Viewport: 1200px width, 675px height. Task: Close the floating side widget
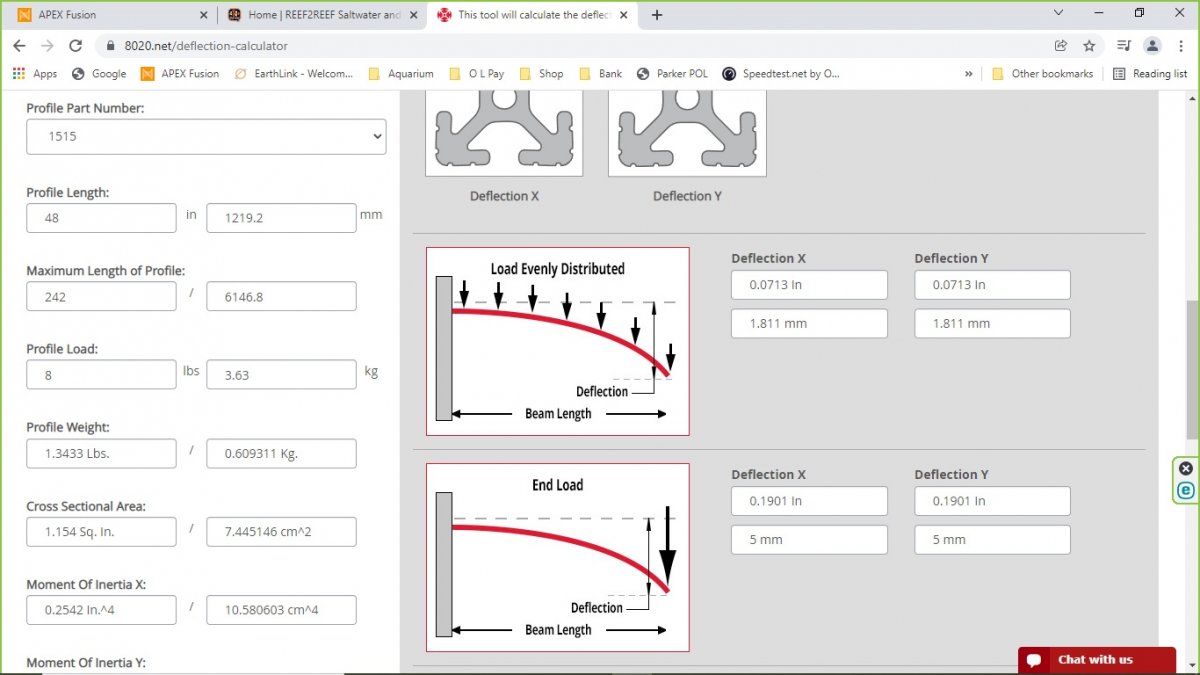(1185, 468)
